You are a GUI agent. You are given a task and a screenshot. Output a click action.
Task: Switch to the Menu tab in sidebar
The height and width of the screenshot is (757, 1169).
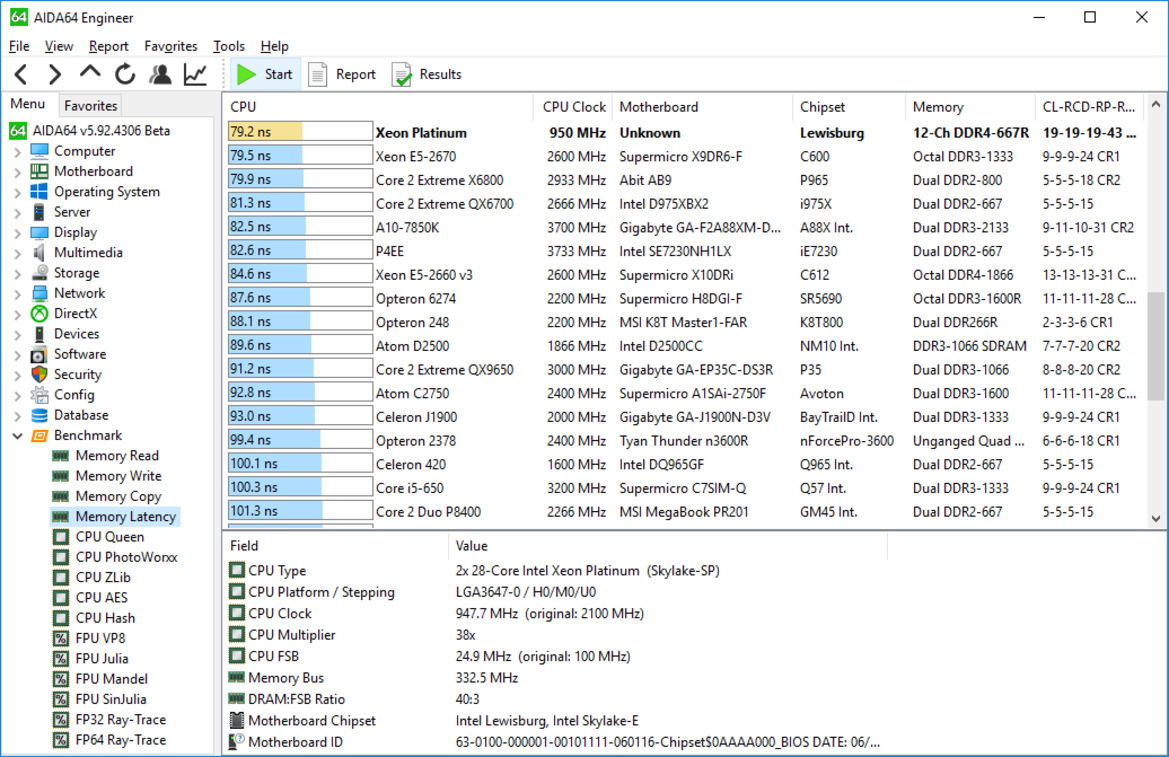coord(28,104)
